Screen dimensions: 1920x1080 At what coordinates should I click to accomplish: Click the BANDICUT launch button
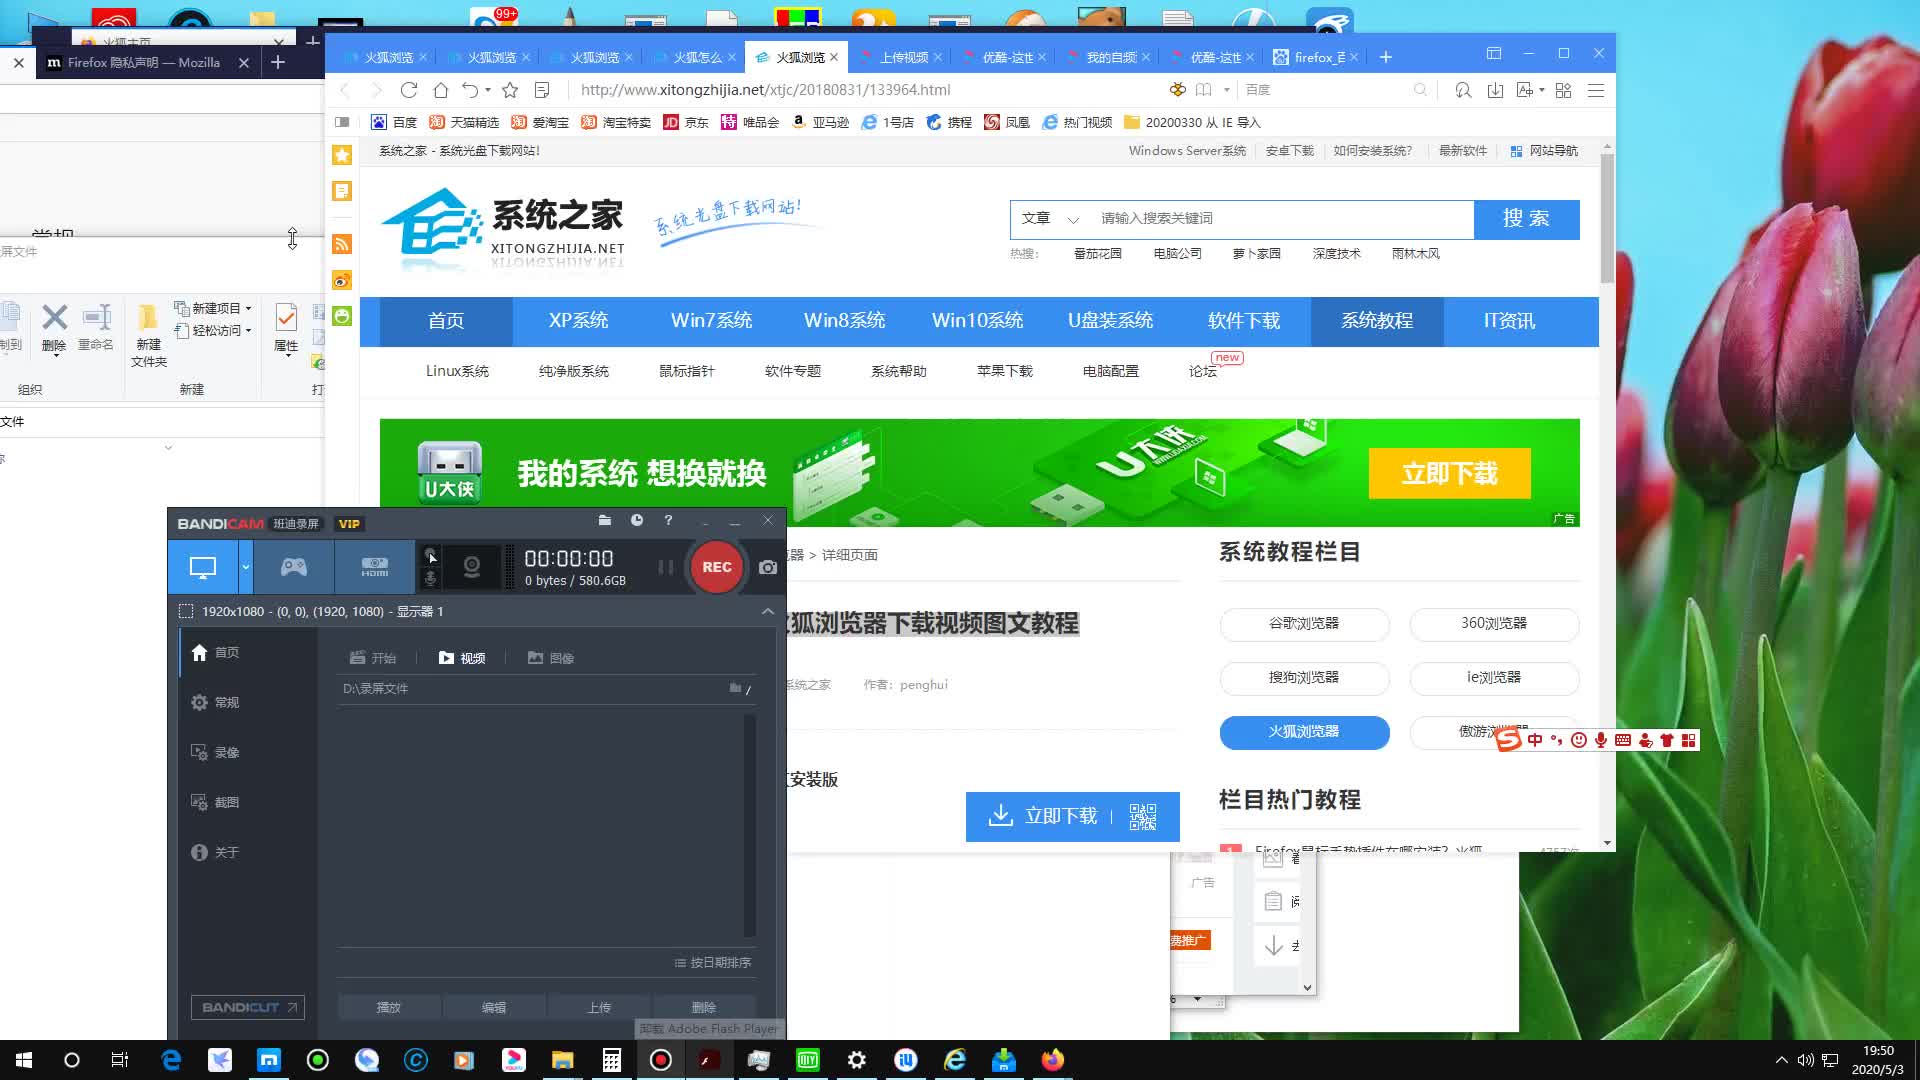click(248, 1007)
